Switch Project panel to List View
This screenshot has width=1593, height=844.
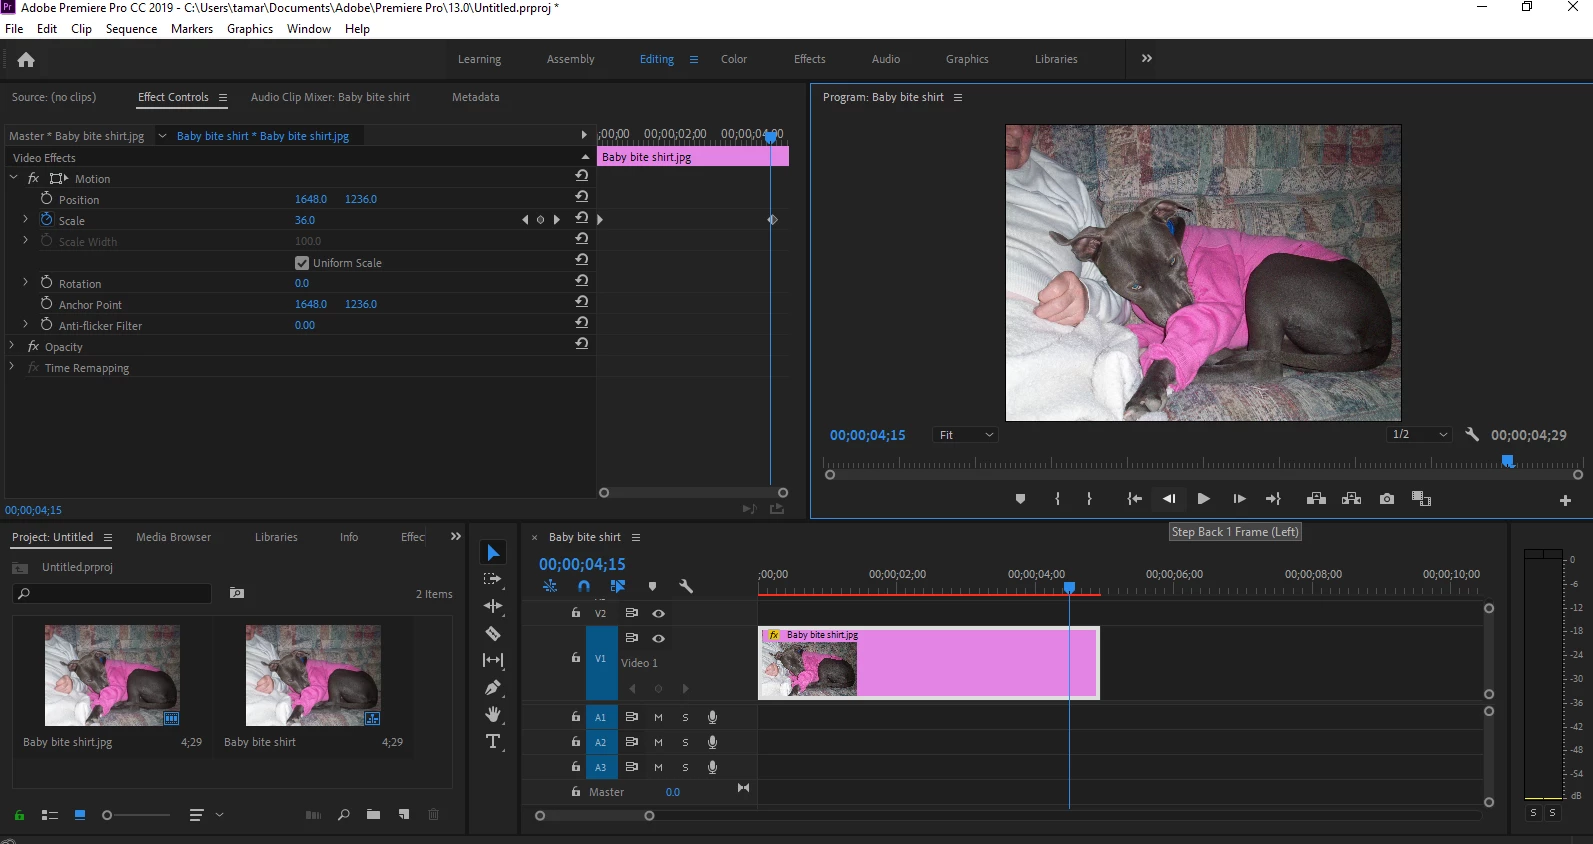tap(49, 815)
